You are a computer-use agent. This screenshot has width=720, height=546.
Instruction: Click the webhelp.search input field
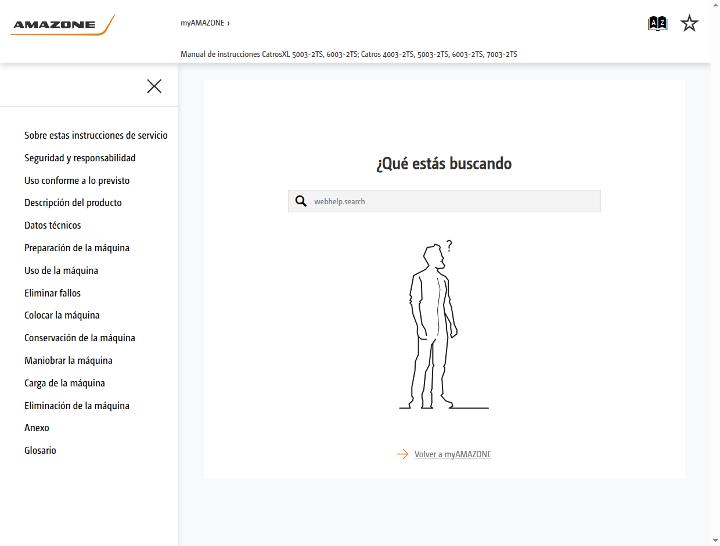(x=444, y=201)
